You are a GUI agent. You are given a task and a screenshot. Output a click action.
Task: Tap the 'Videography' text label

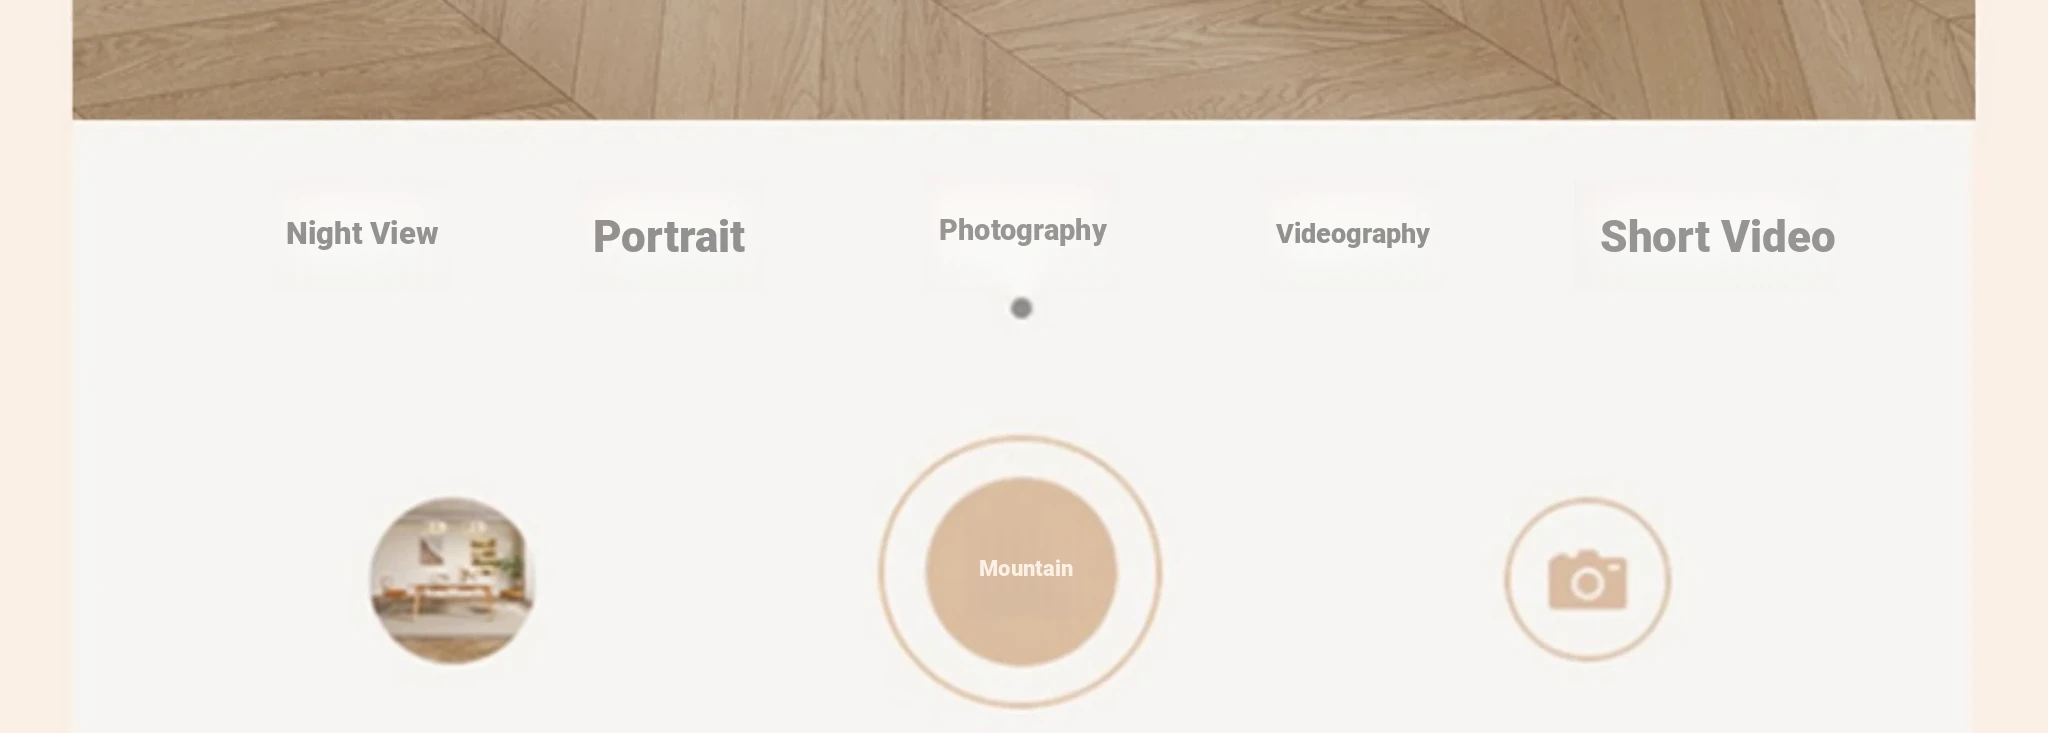[x=1352, y=234]
